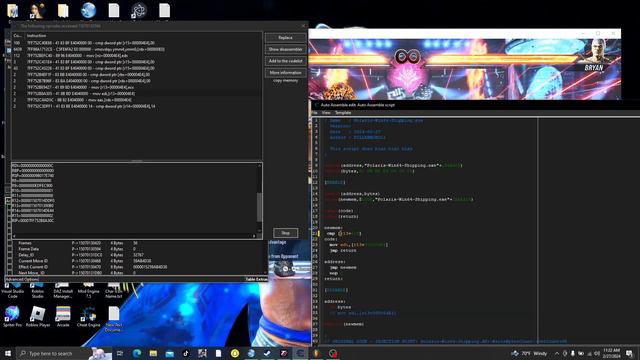This screenshot has width=640, height=360.
Task: Click the register pane horizontal scrollbar
Action: tap(134, 236)
